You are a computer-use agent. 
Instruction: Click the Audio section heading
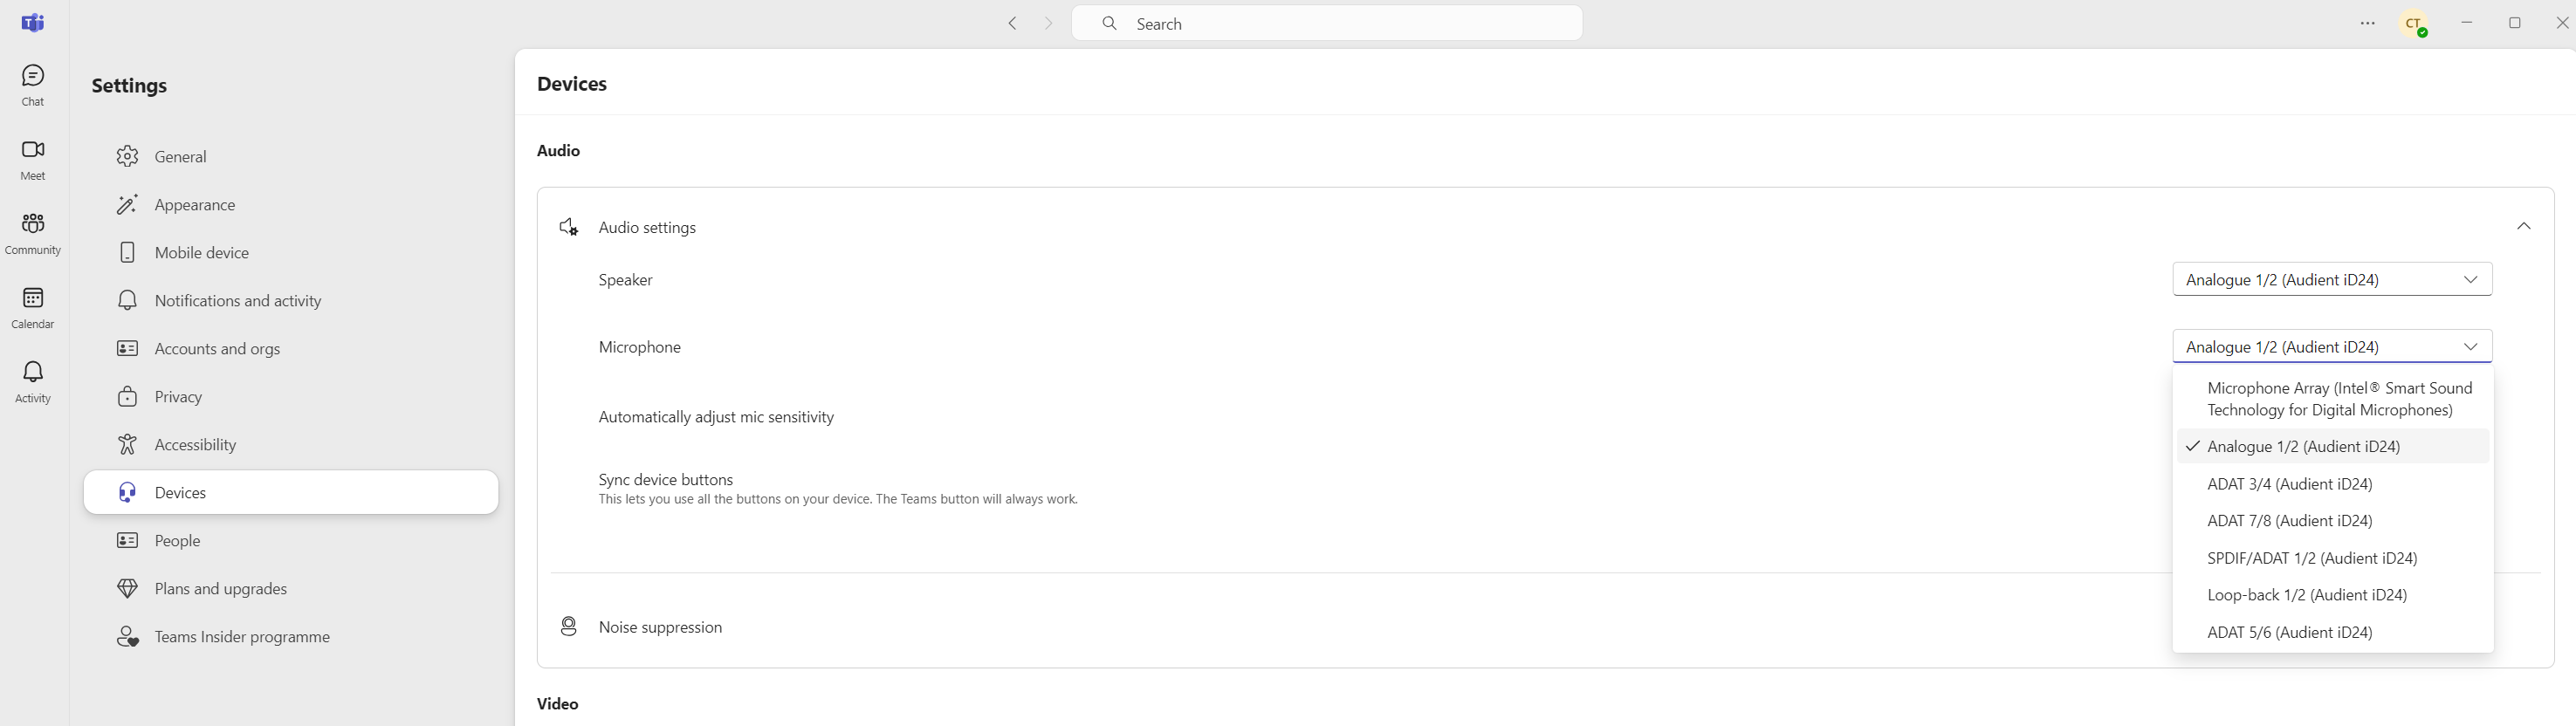[559, 150]
